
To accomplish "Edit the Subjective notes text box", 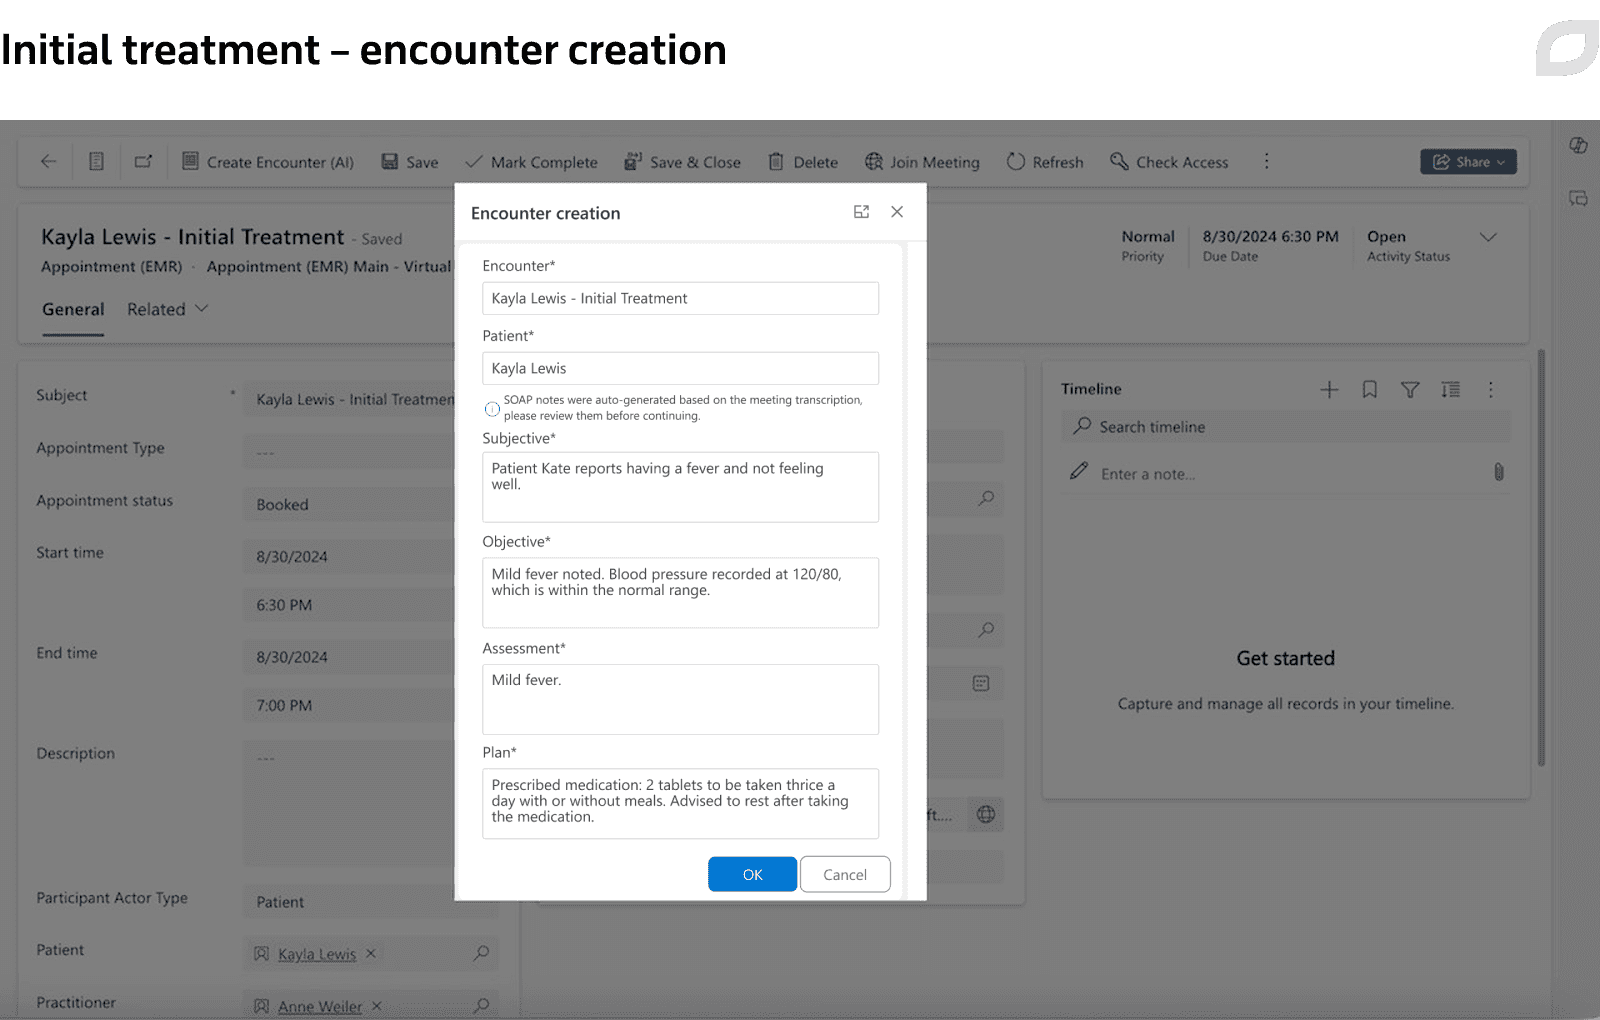I will [680, 487].
